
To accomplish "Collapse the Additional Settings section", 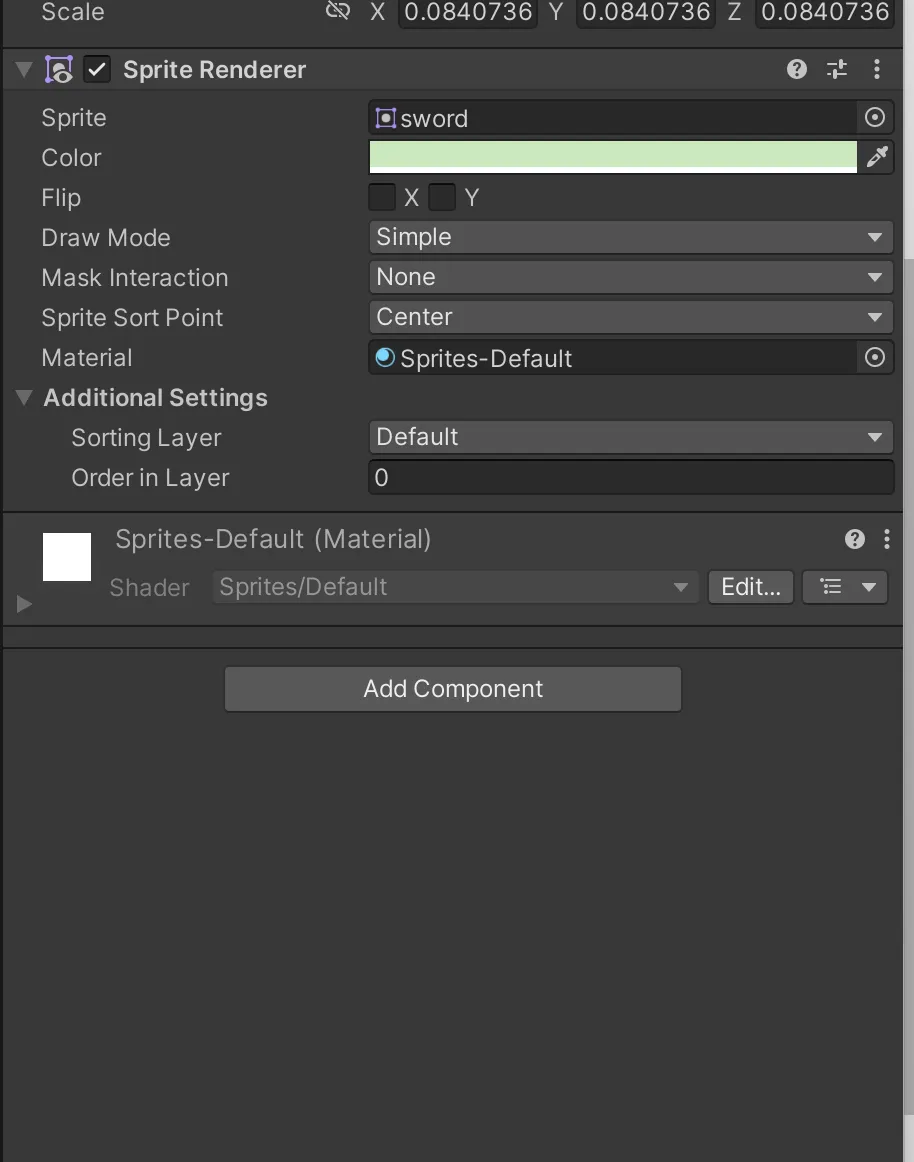I will coord(24,398).
